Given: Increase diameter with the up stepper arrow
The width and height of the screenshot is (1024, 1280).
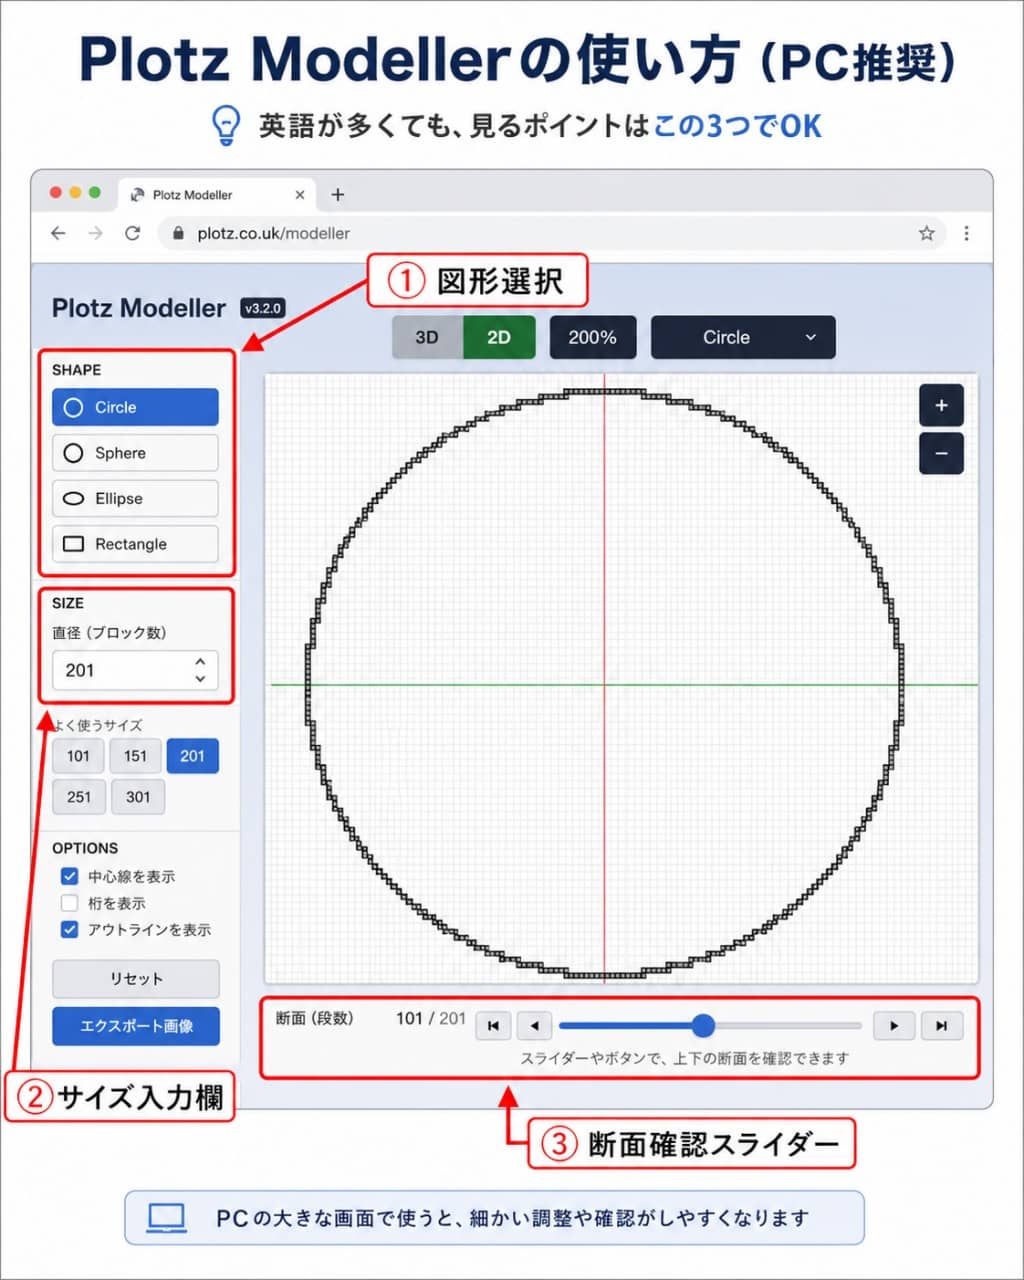Looking at the screenshot, I should click(x=200, y=662).
